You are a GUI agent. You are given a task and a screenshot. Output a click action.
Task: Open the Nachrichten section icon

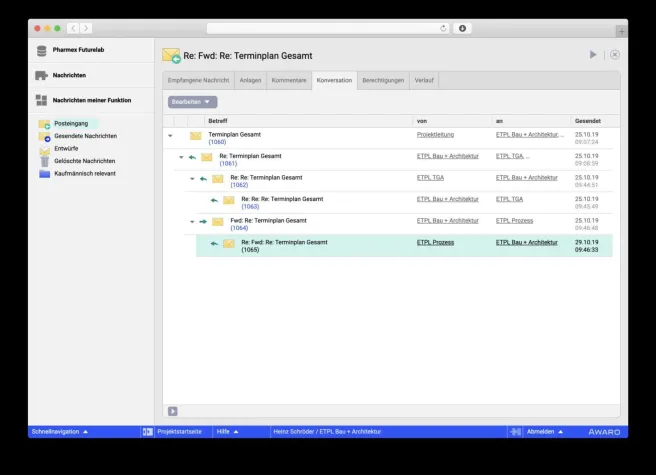[x=41, y=76]
